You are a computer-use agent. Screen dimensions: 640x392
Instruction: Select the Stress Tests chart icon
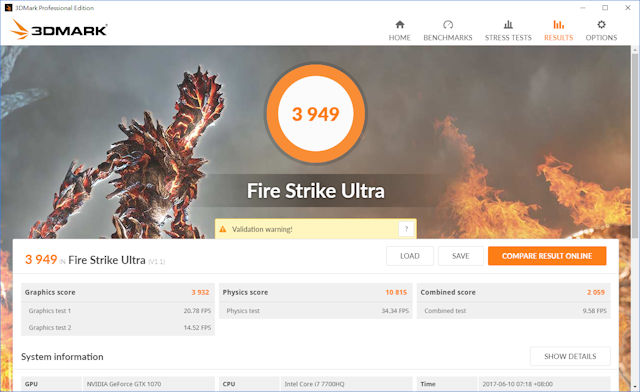(508, 24)
